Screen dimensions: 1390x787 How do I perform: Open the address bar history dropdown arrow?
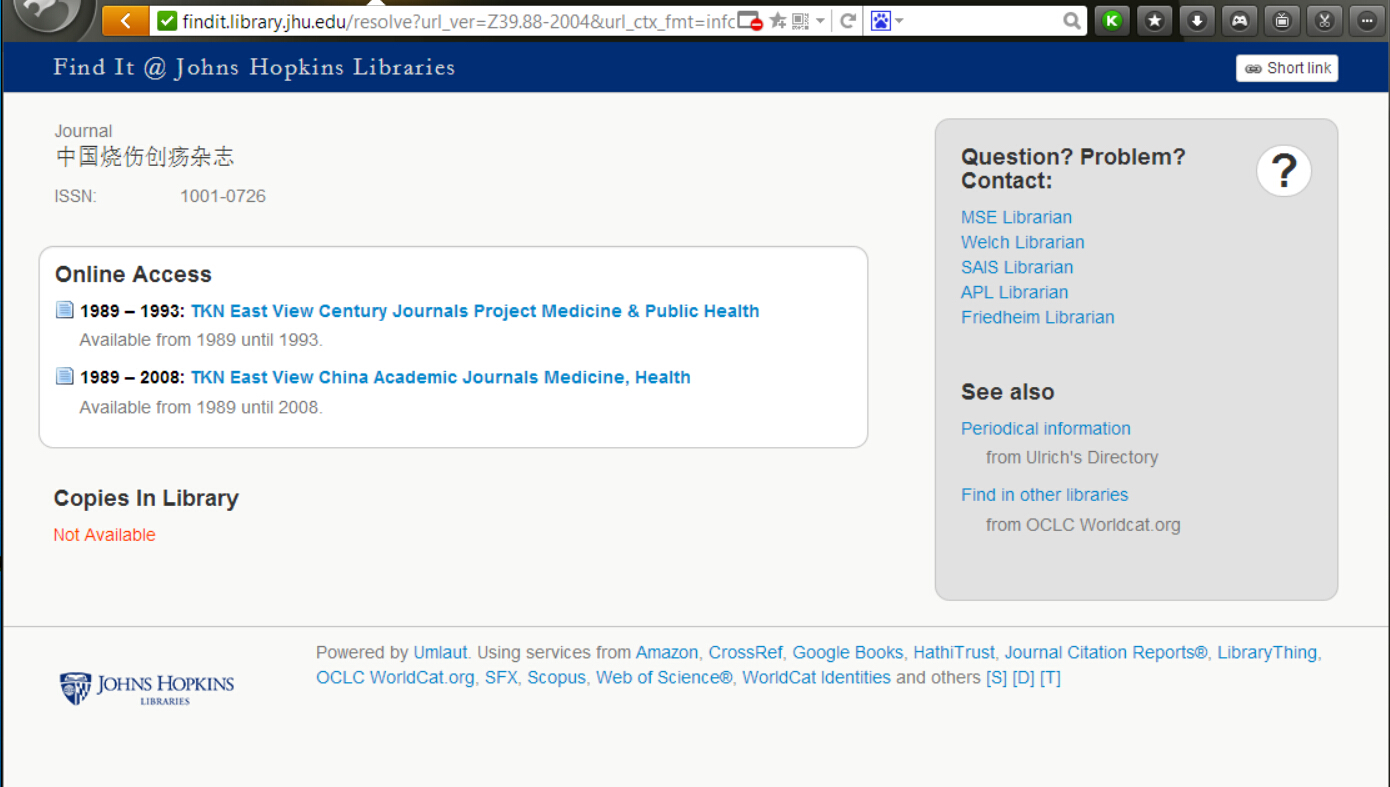click(x=821, y=21)
